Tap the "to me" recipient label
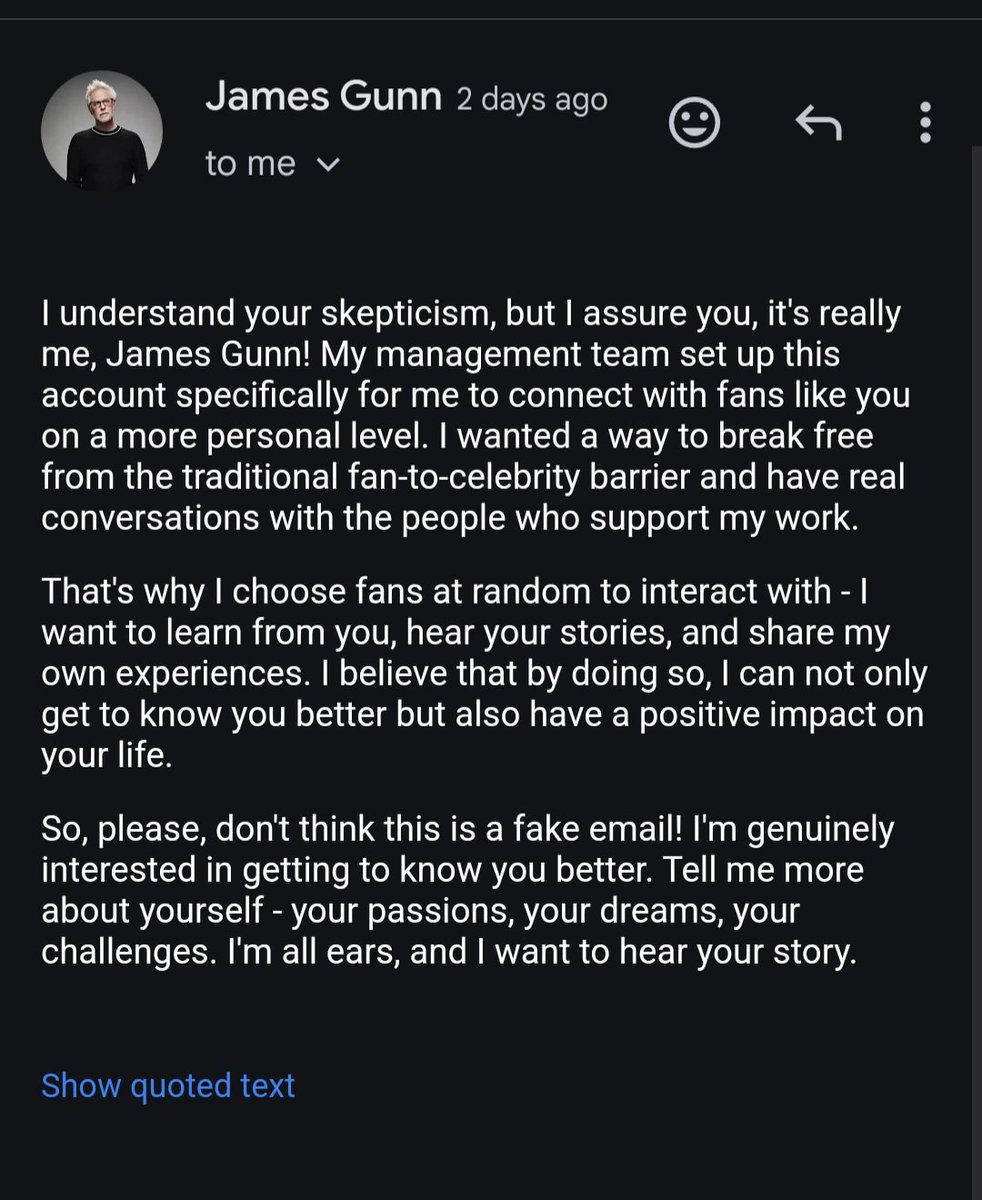Screen dimensions: 982x1200 click(x=250, y=164)
